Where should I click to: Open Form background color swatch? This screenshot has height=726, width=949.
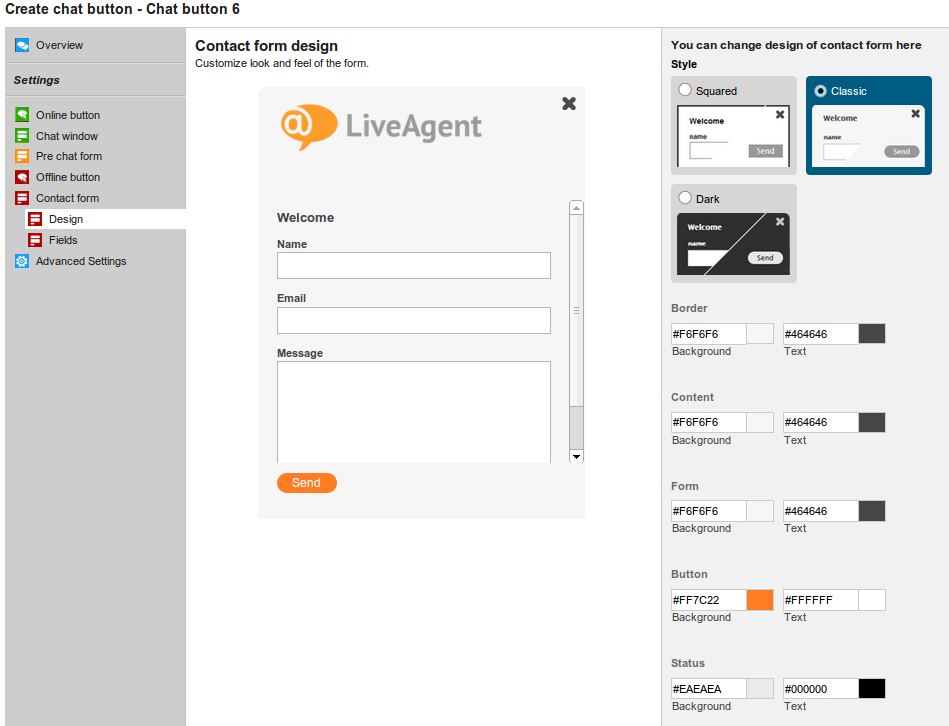(x=760, y=511)
